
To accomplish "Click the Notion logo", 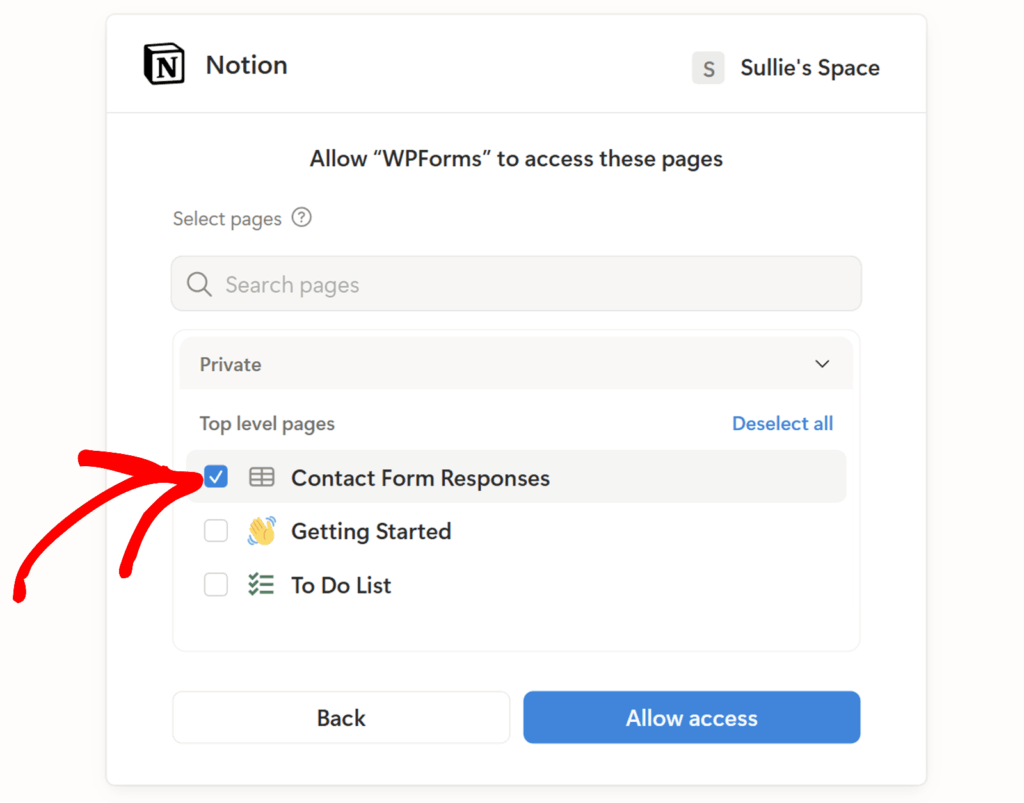I will pyautogui.click(x=163, y=63).
